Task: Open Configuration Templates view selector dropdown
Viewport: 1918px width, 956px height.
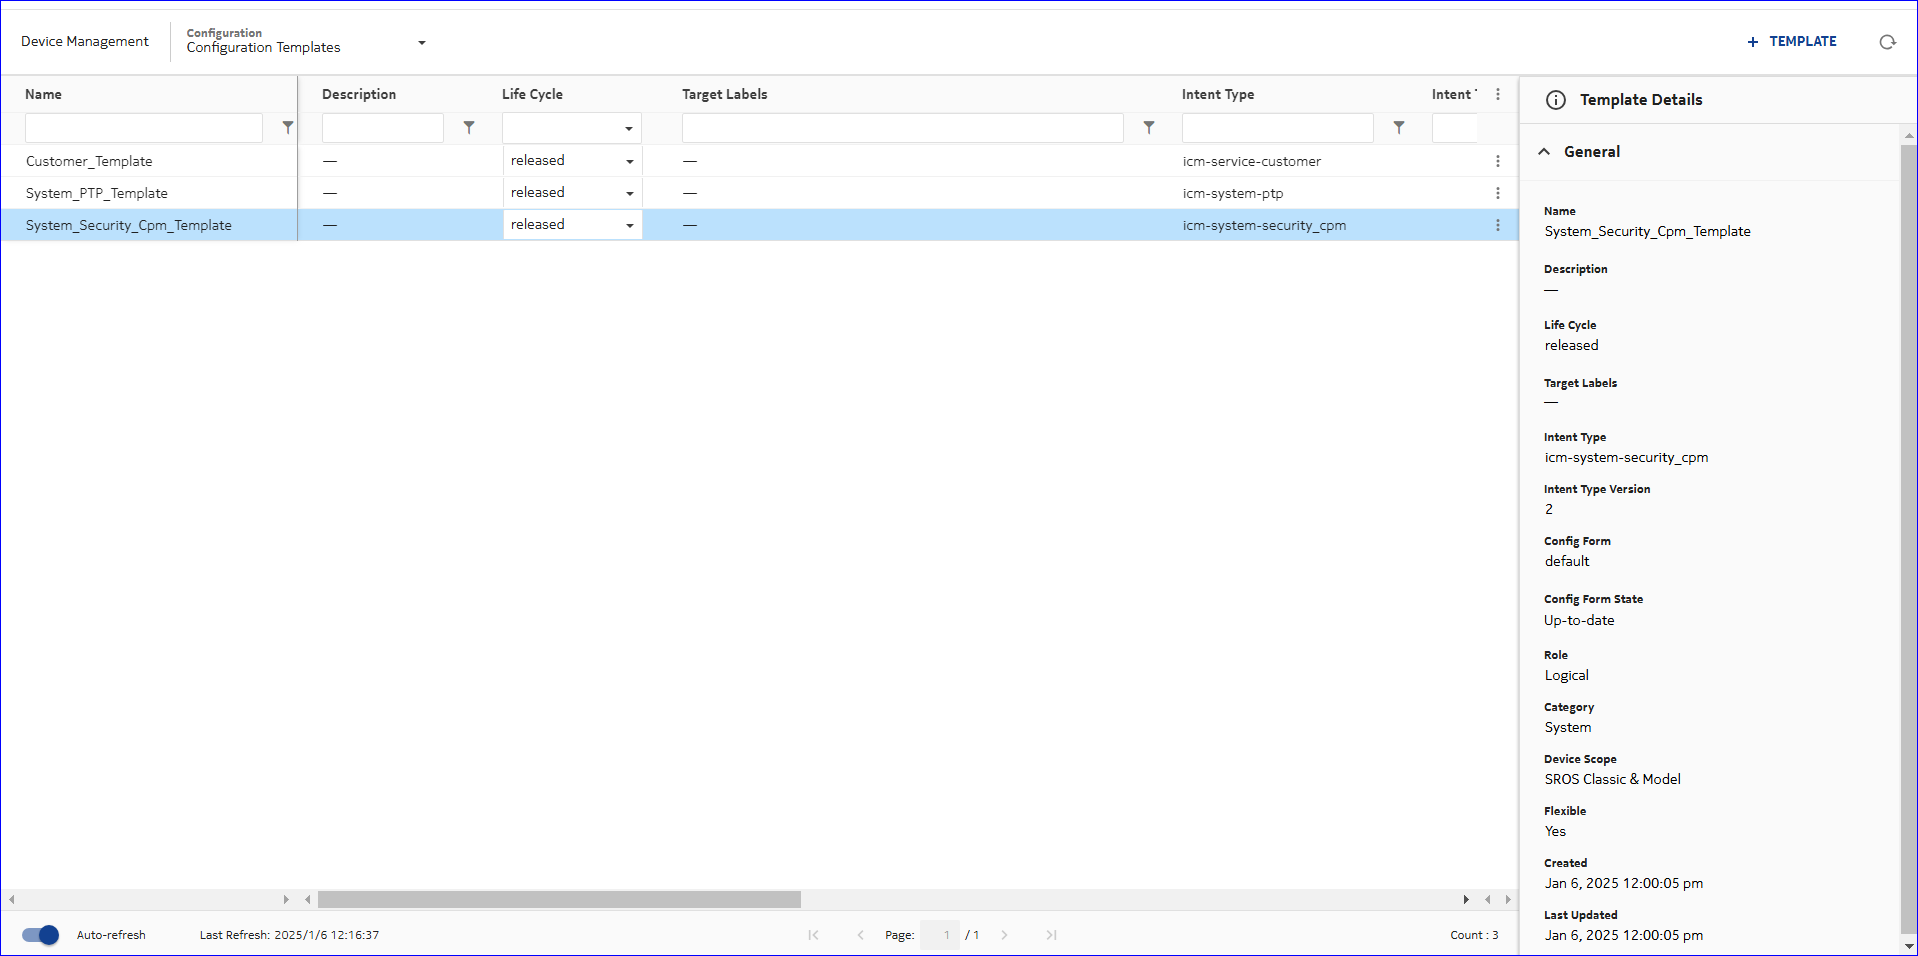Action: pos(421,43)
